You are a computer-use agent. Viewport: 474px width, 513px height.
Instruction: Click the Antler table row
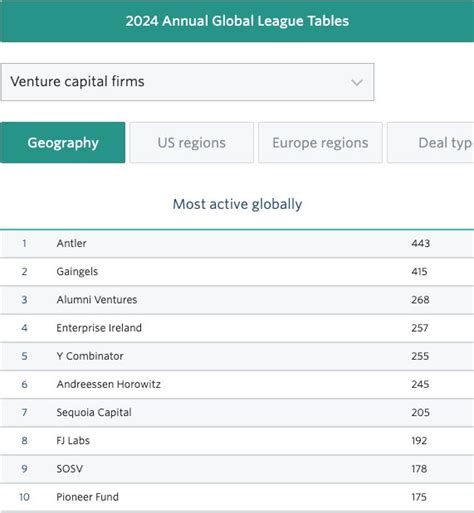click(x=237, y=244)
